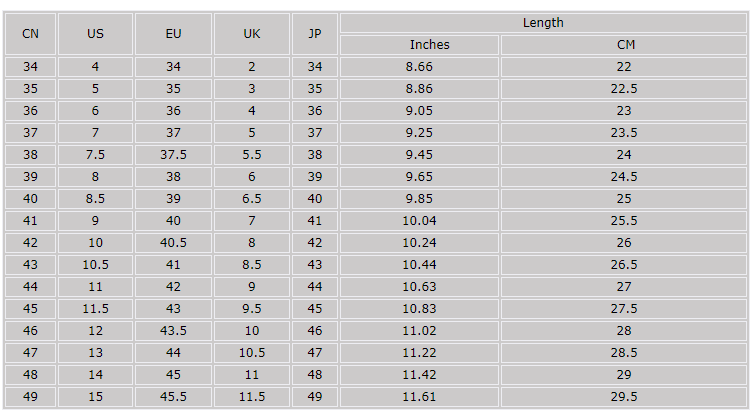Select US size 7.5 cell
Viewport: 754px width, 420px height.
[95, 155]
